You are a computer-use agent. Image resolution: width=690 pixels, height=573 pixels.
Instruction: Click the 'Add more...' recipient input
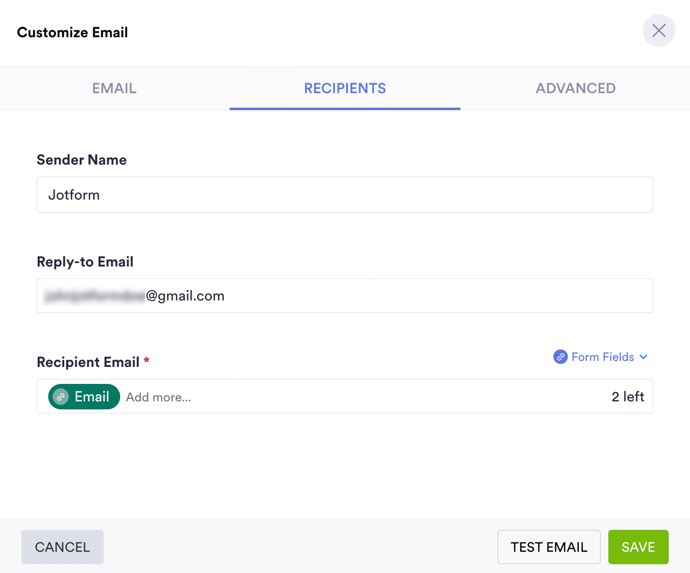(x=300, y=397)
